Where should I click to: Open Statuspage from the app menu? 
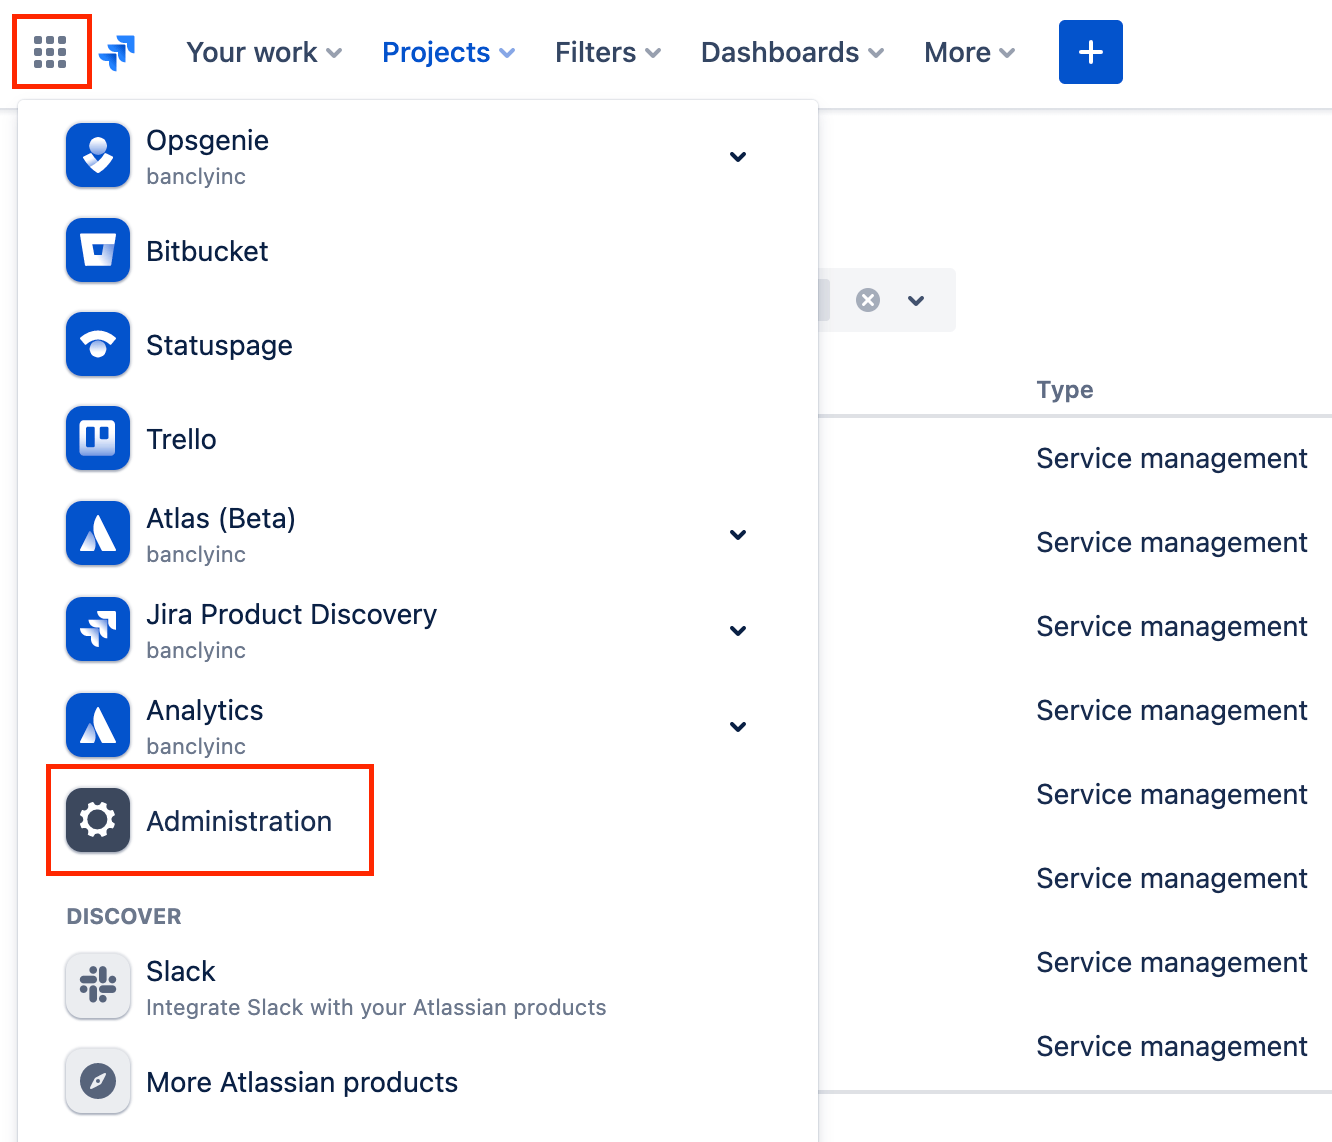point(97,344)
